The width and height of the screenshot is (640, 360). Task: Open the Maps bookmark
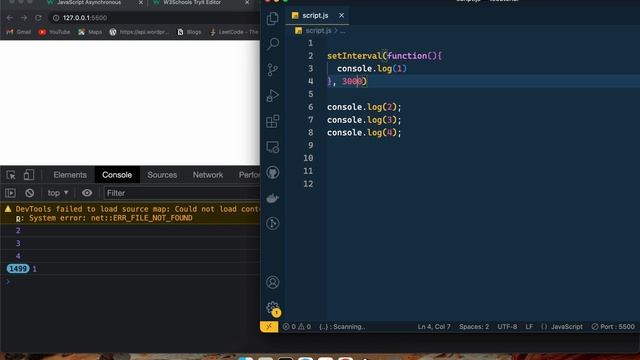90,32
